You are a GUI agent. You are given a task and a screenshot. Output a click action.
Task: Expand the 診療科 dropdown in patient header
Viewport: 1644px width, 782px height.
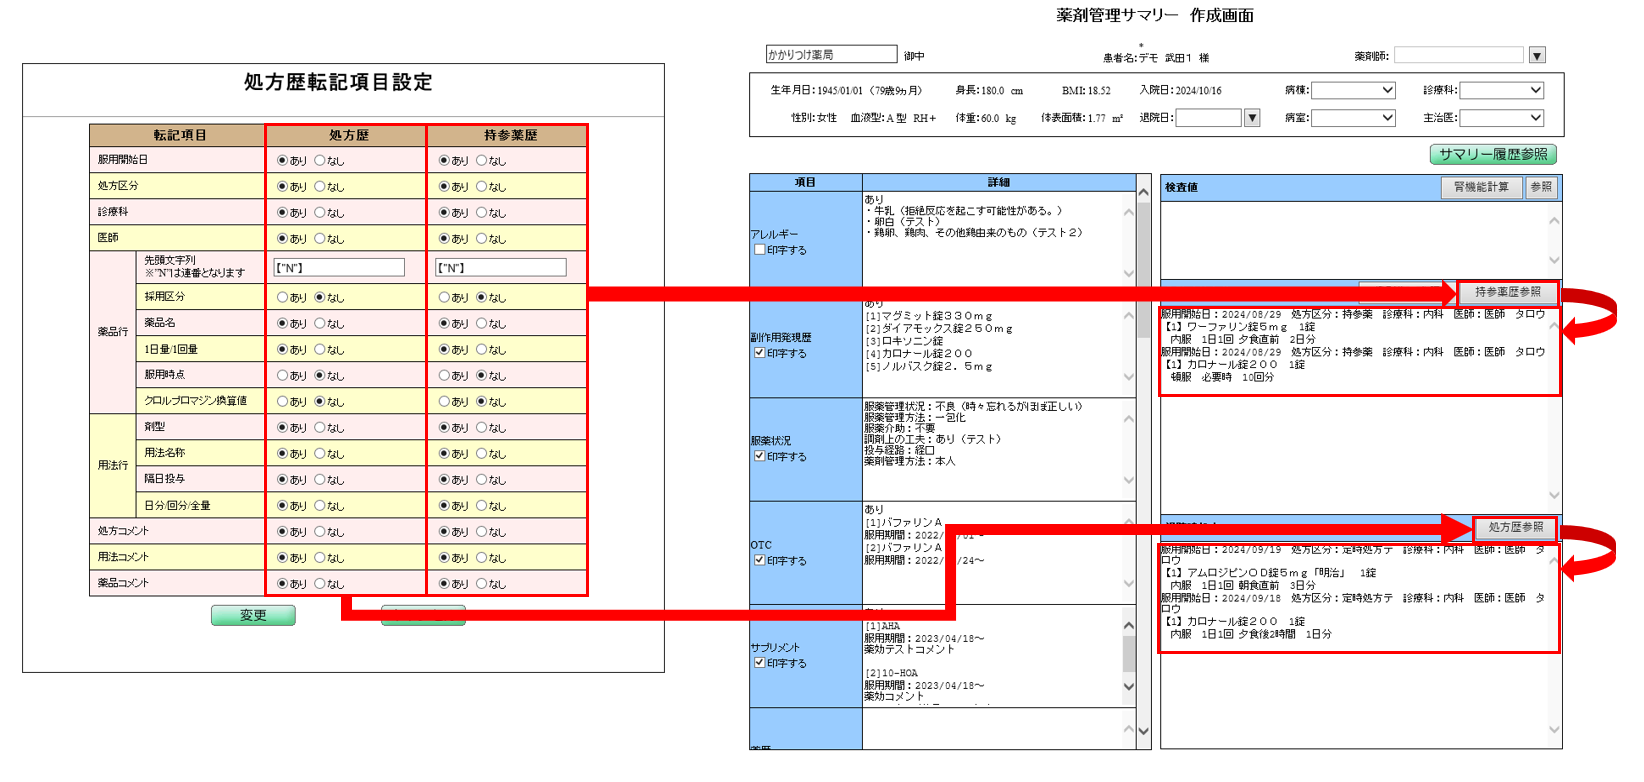1535,90
